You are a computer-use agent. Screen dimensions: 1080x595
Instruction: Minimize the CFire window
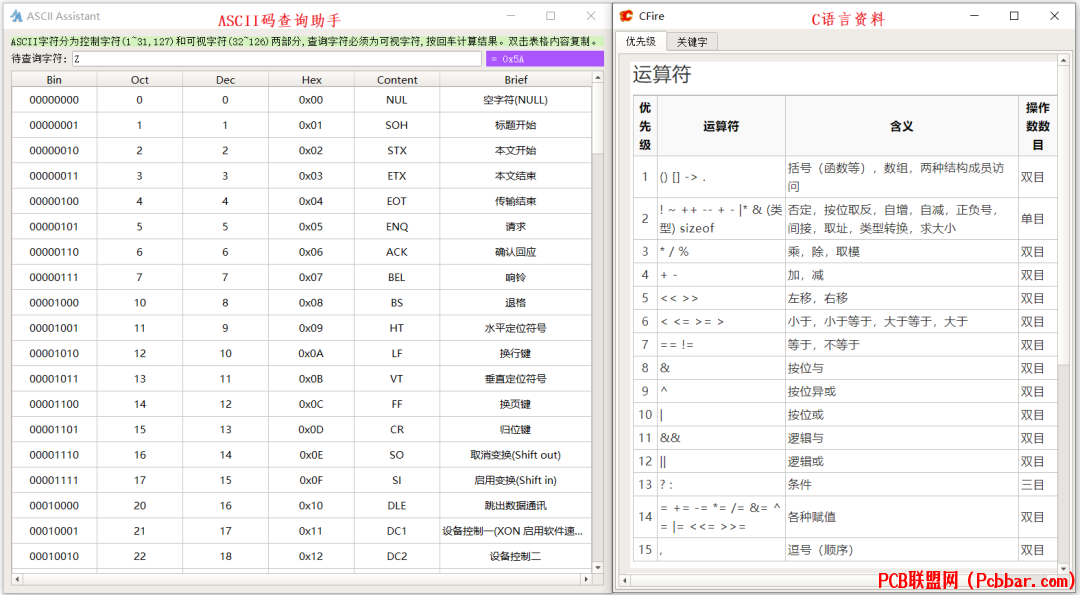tap(973, 16)
